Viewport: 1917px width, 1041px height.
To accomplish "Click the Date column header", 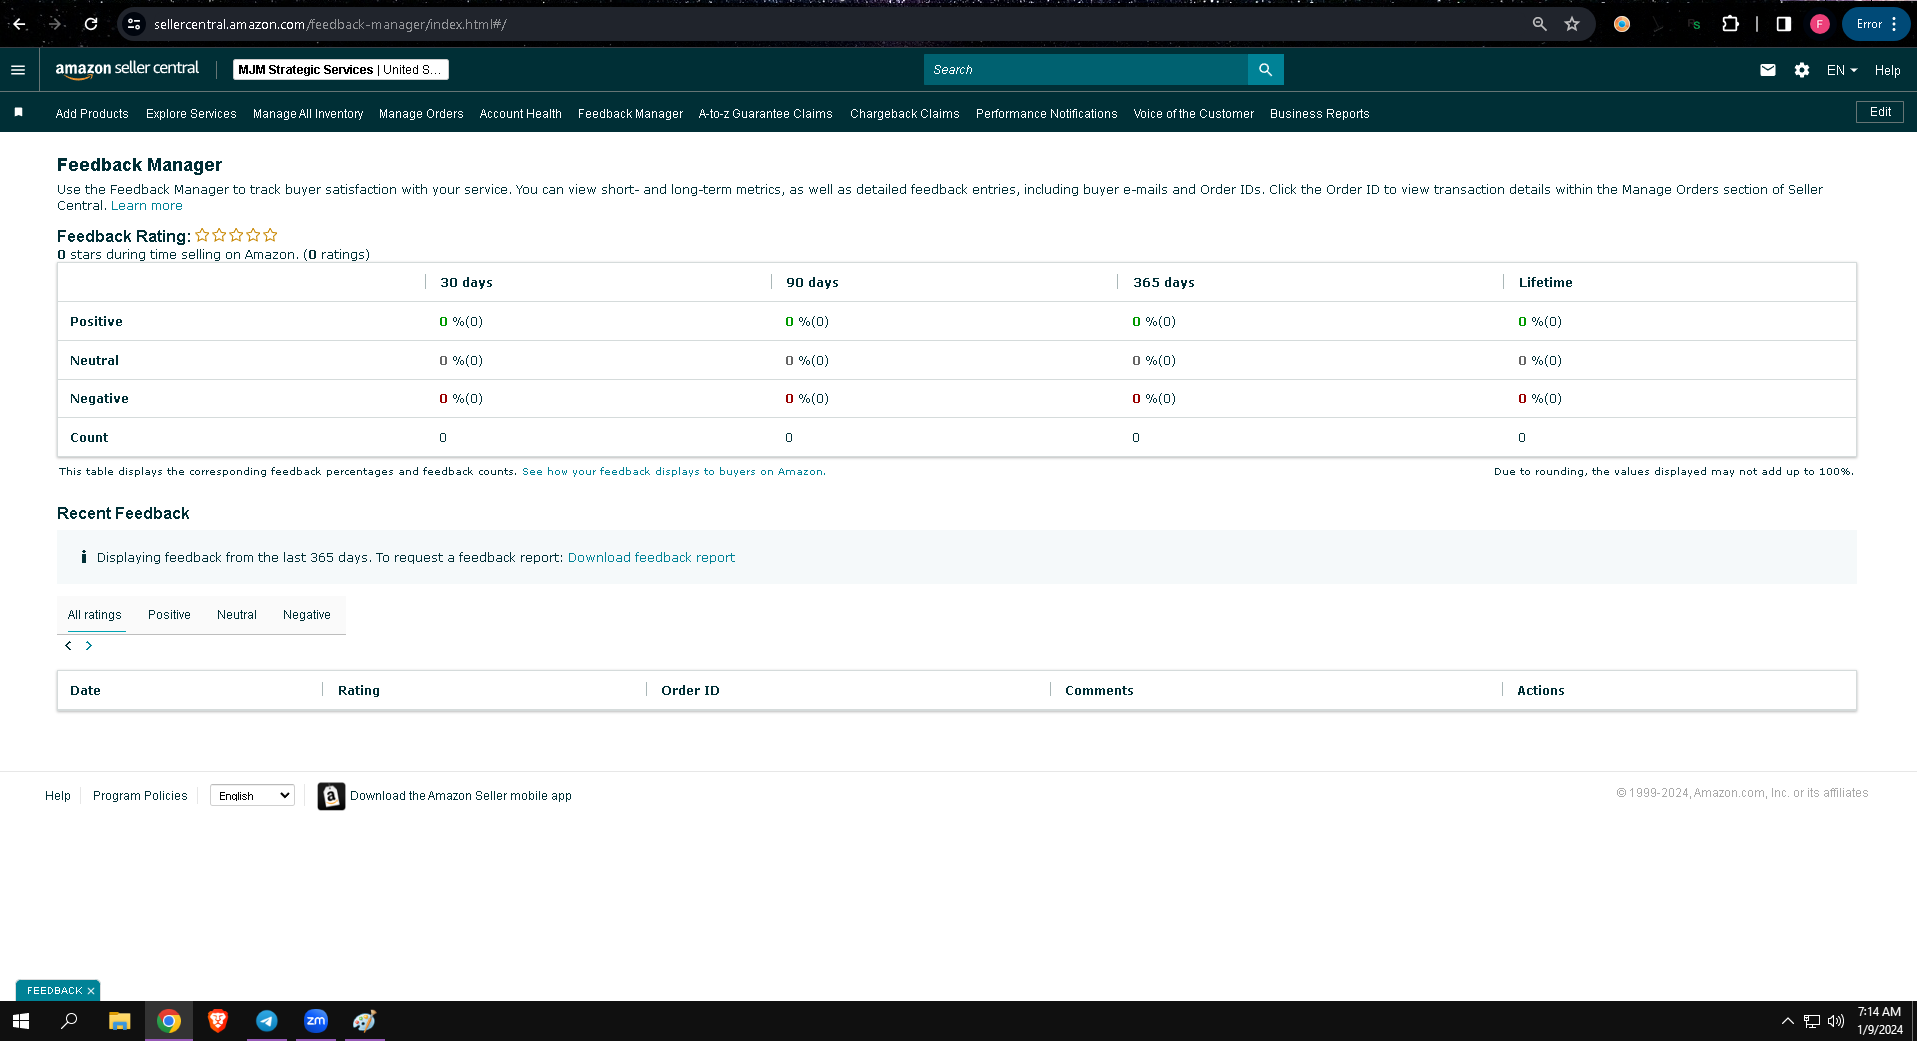I will [85, 691].
